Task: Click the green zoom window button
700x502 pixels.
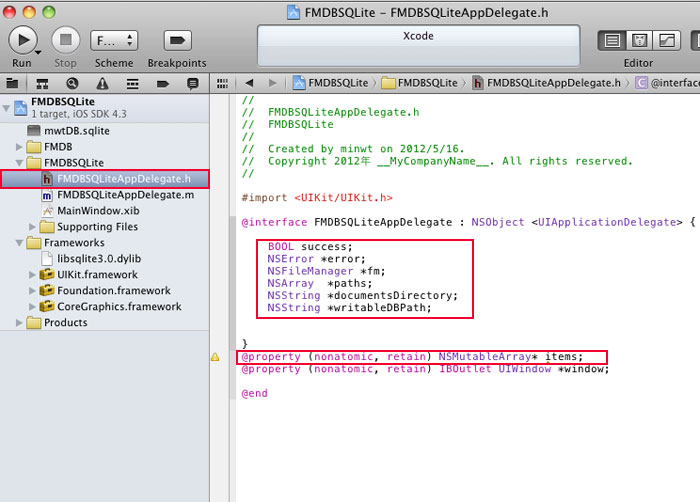Action: pyautogui.click(x=49, y=12)
